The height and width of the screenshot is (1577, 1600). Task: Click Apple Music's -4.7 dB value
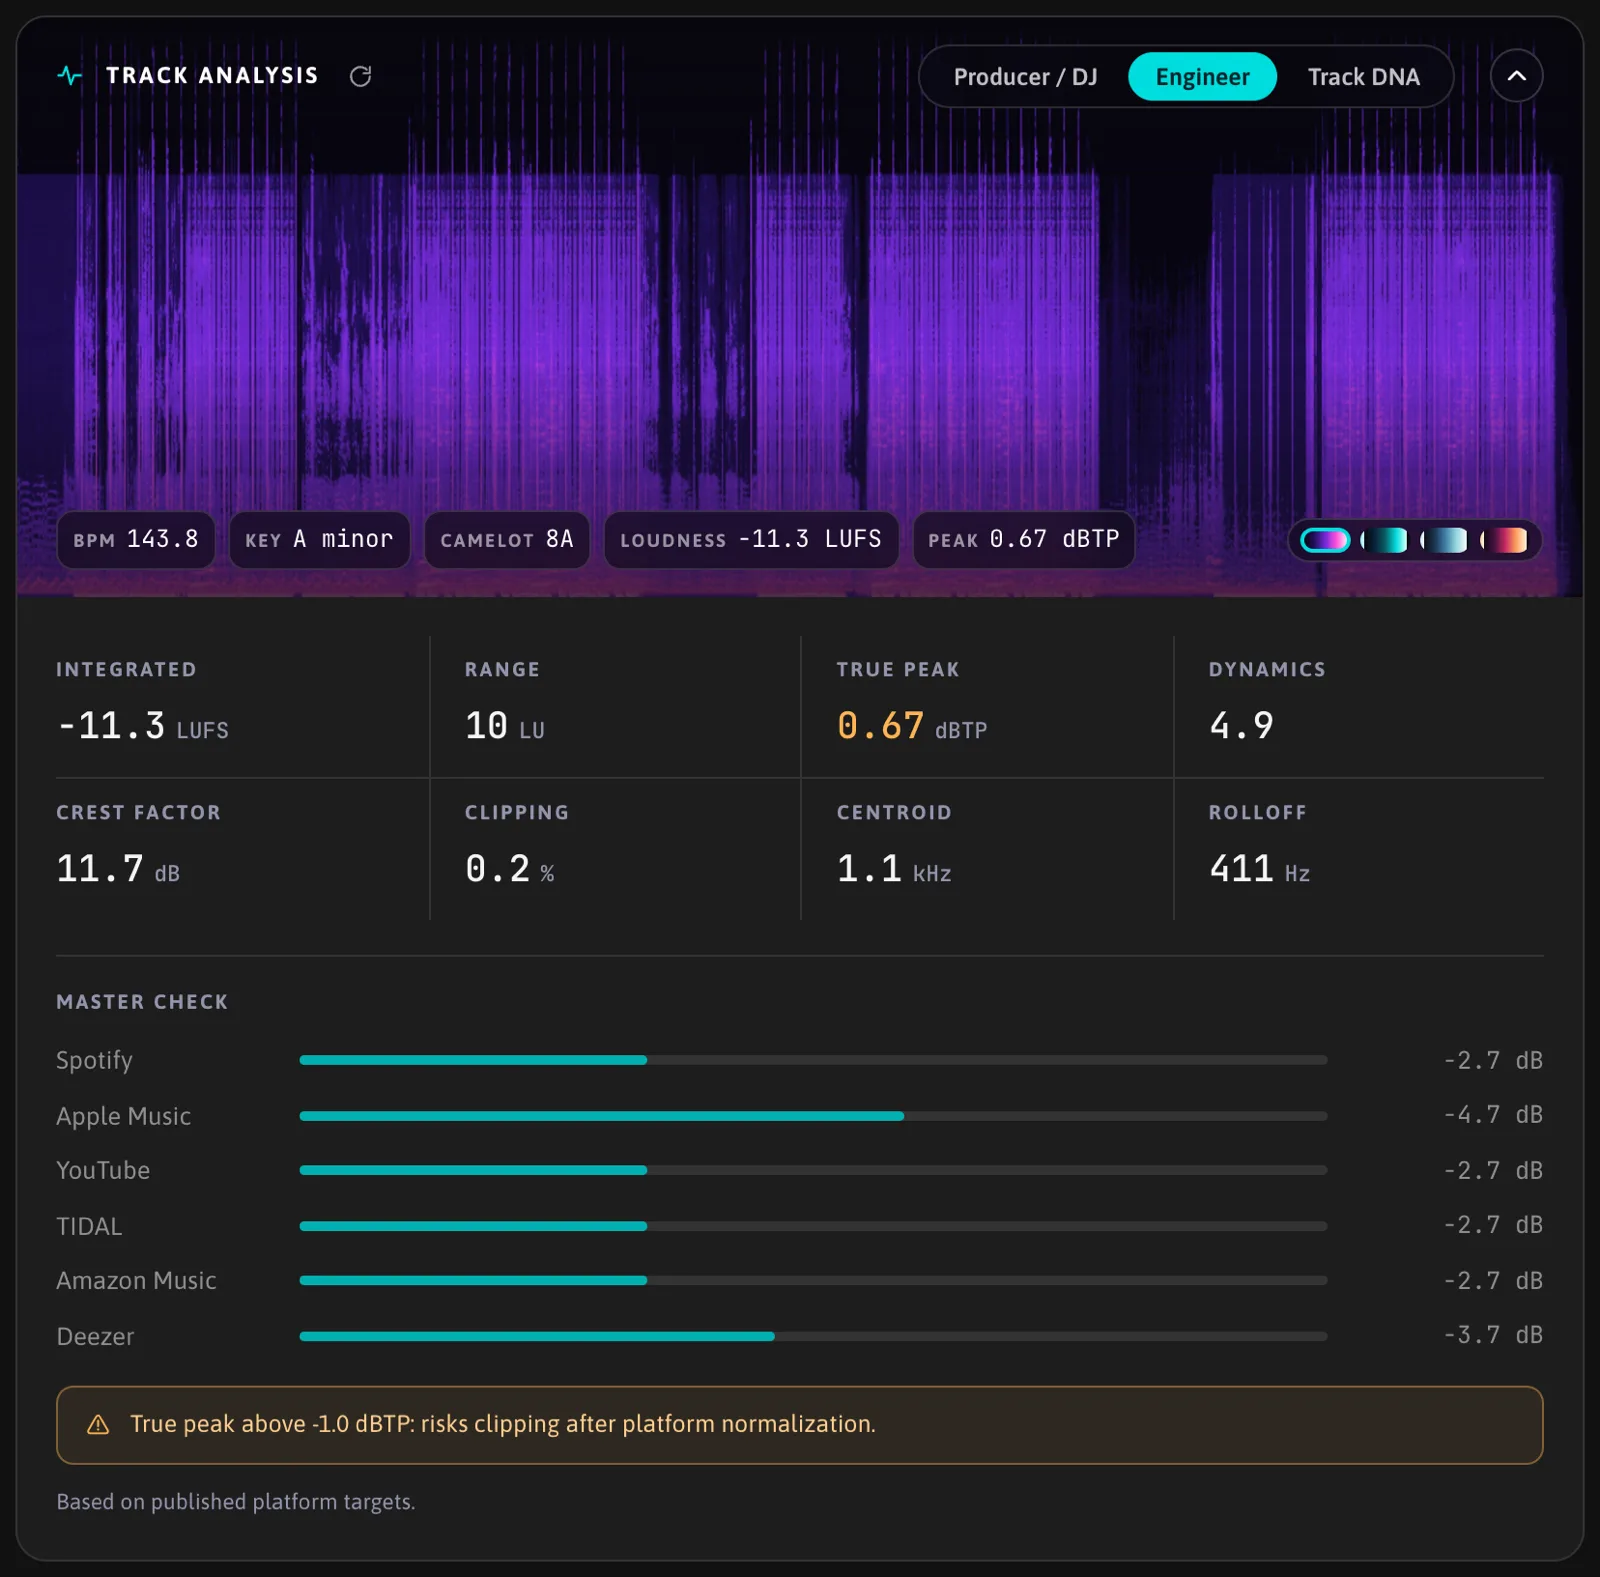point(1493,1115)
